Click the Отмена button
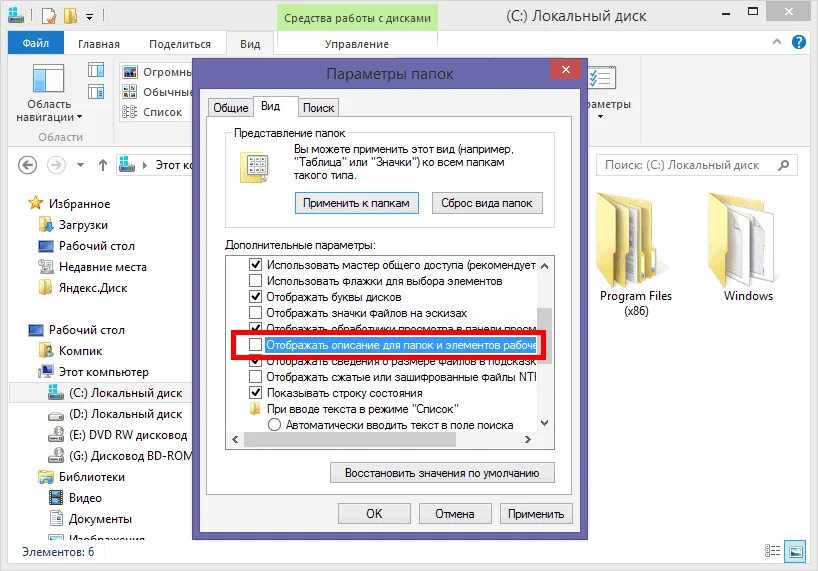818x571 pixels. [x=455, y=514]
